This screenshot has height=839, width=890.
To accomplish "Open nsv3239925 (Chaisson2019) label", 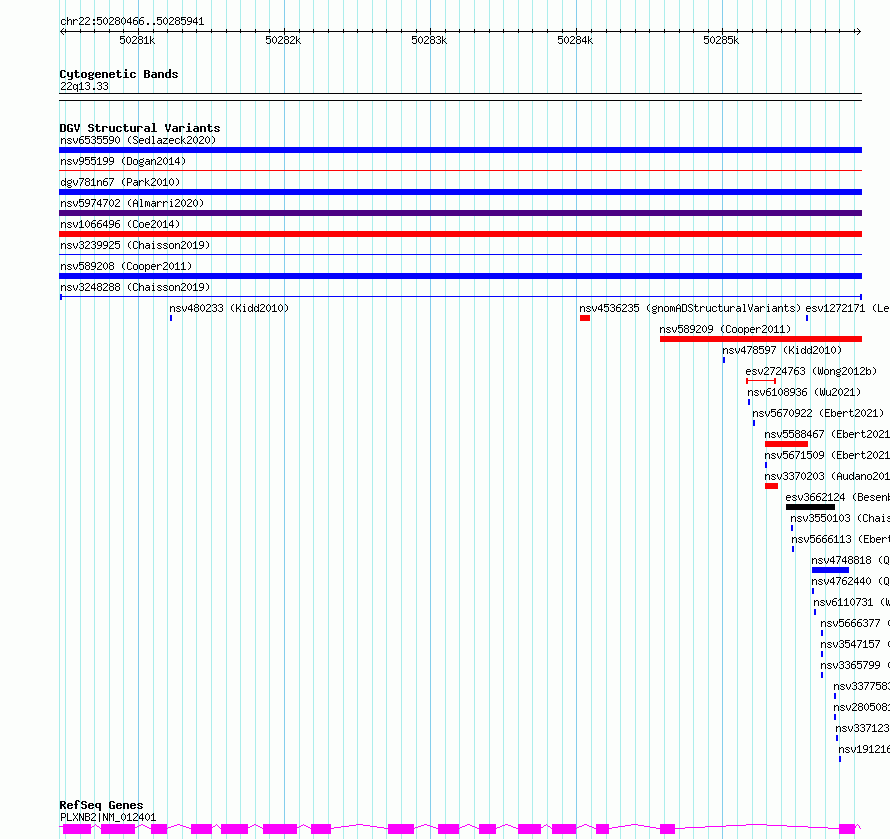I will click(135, 245).
